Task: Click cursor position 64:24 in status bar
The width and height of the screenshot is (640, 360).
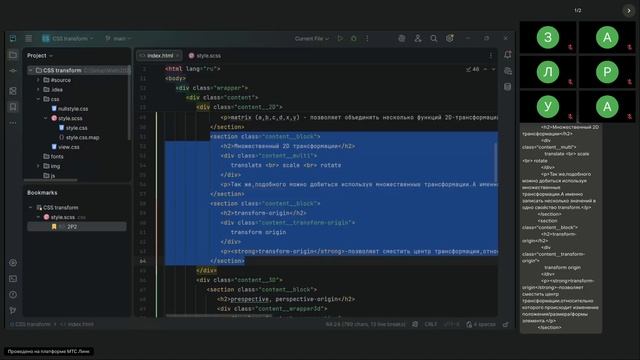Action: tap(366, 324)
